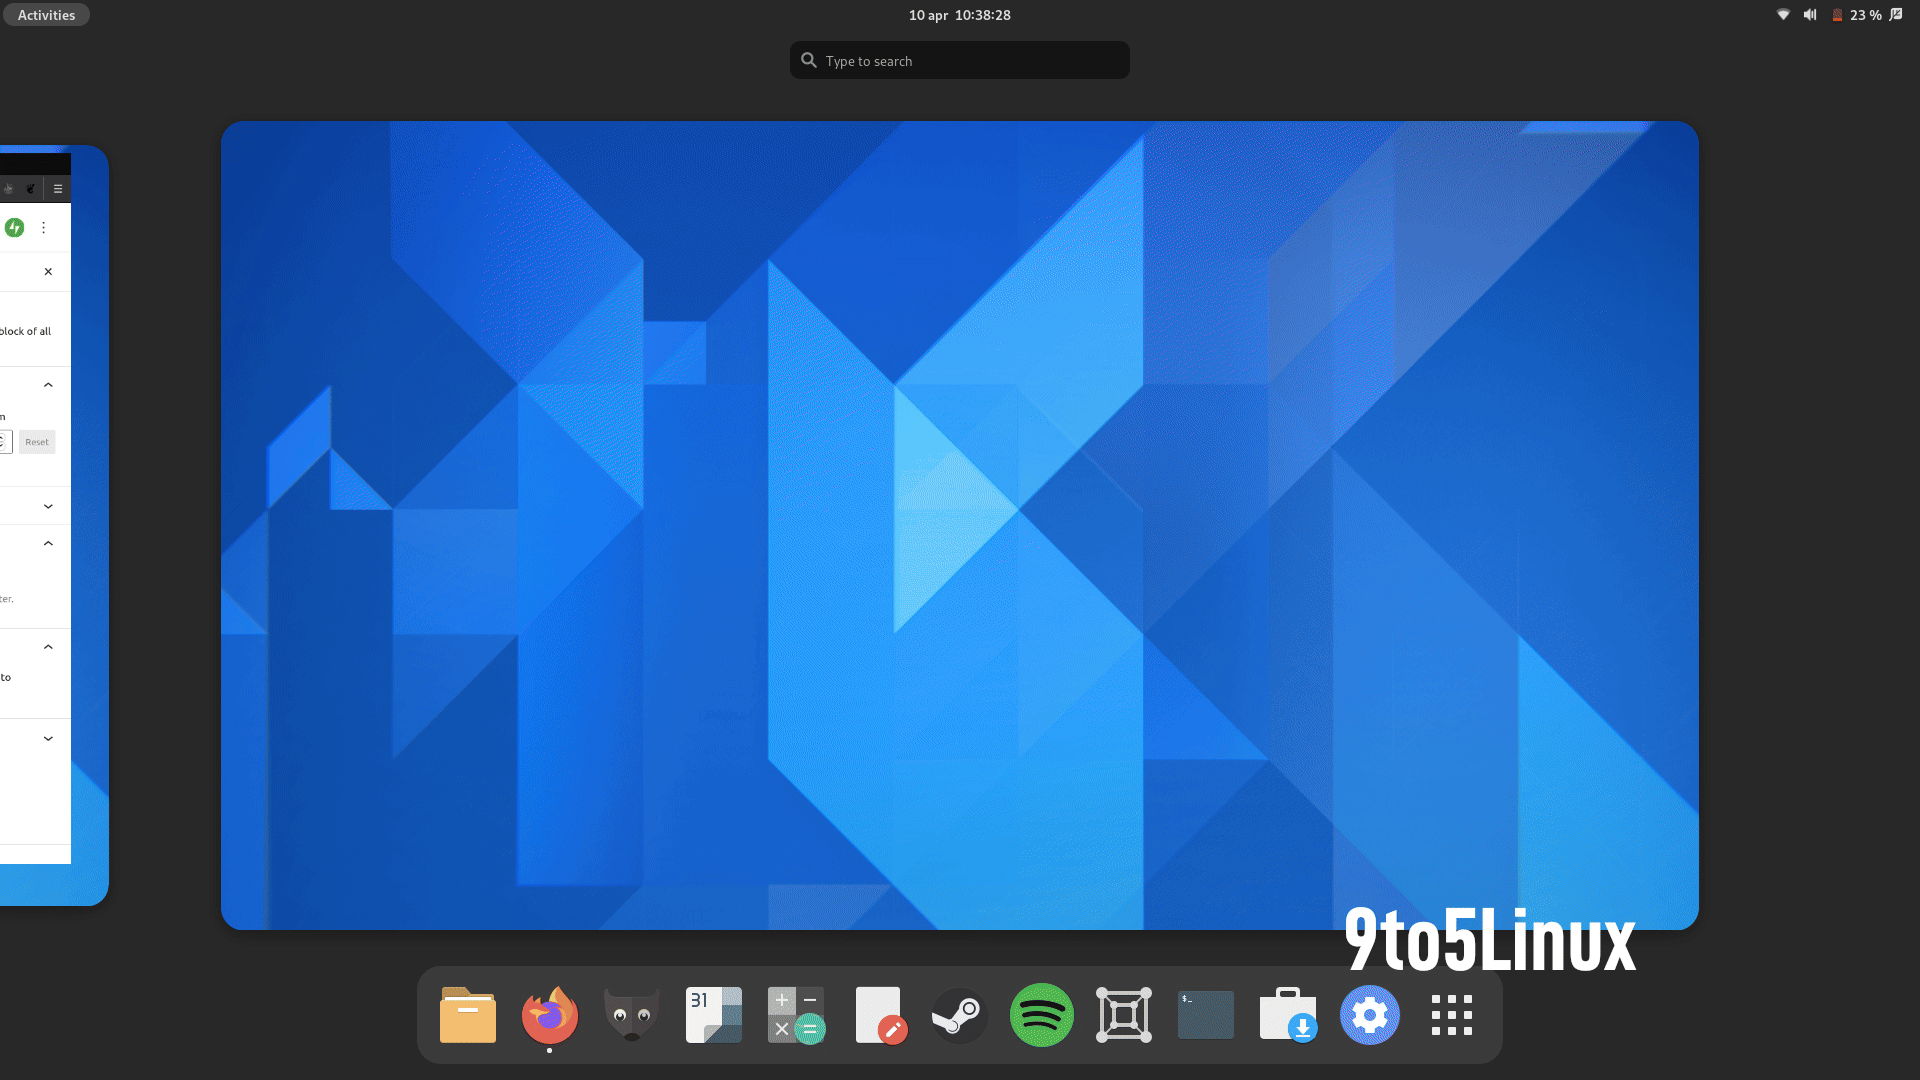The image size is (1920, 1080).
Task: Open the three-dot menu in the extension panel
Action: (x=44, y=227)
